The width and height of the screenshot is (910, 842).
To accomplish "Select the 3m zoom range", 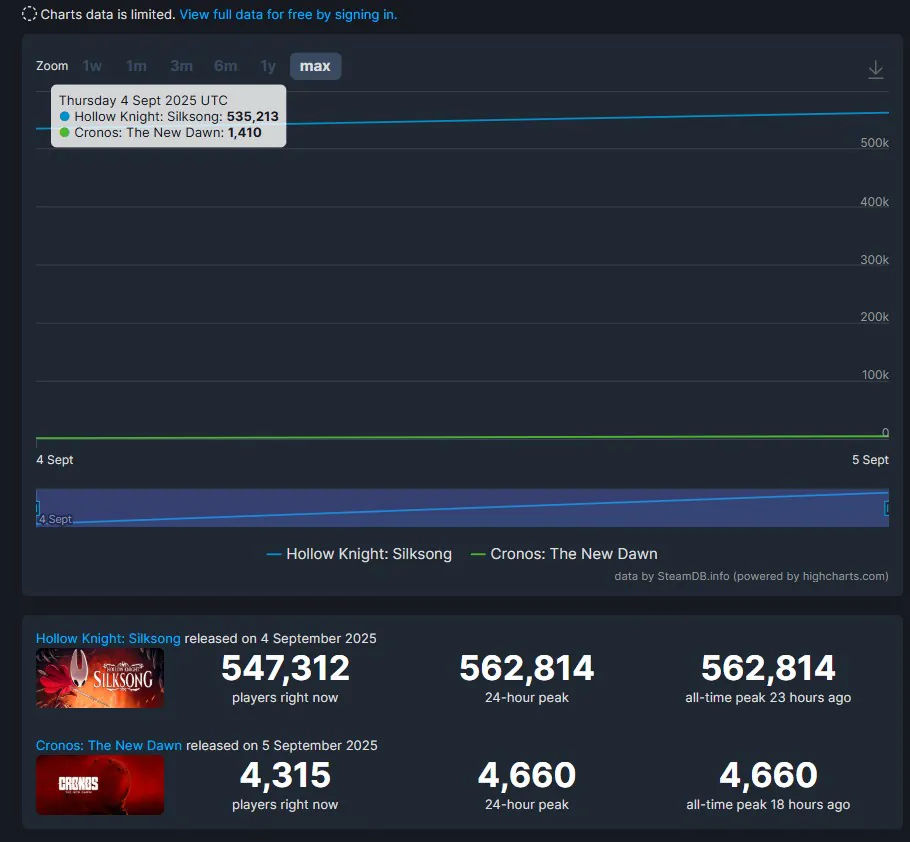I will pos(181,66).
